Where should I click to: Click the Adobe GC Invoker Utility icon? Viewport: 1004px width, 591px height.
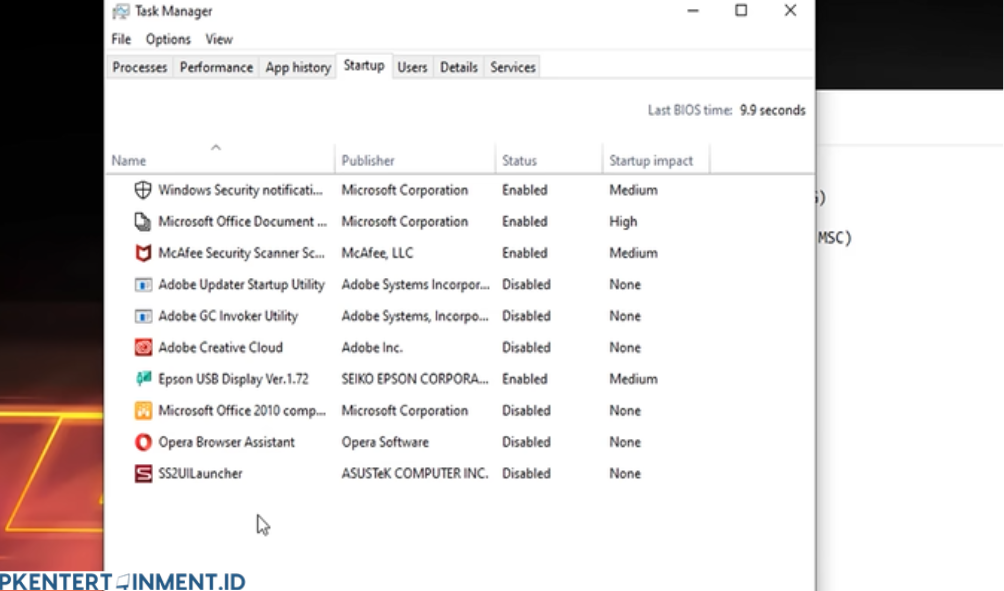click(x=143, y=316)
